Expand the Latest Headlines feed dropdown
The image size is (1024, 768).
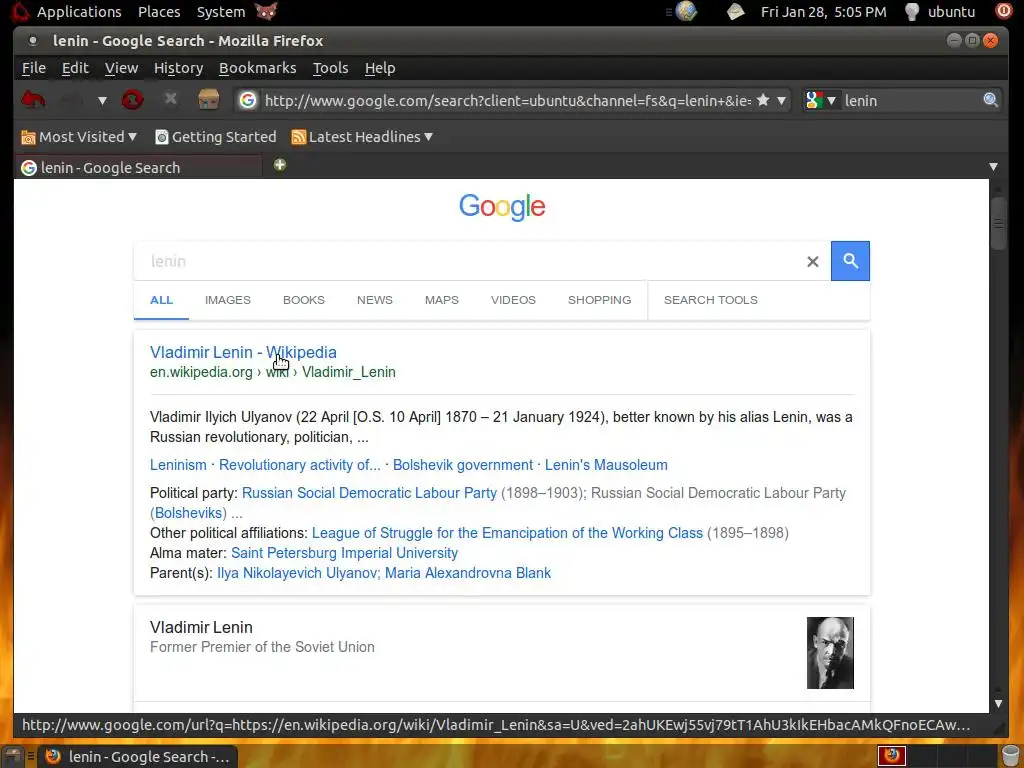point(362,136)
